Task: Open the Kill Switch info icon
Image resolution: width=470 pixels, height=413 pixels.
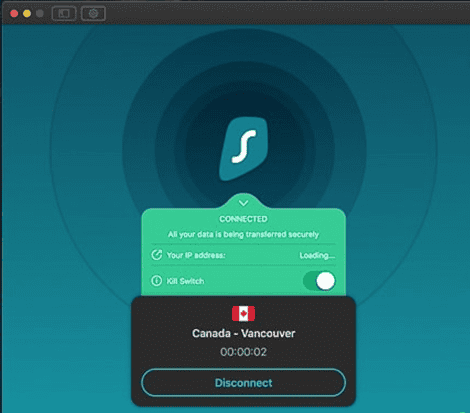Action: [x=156, y=281]
